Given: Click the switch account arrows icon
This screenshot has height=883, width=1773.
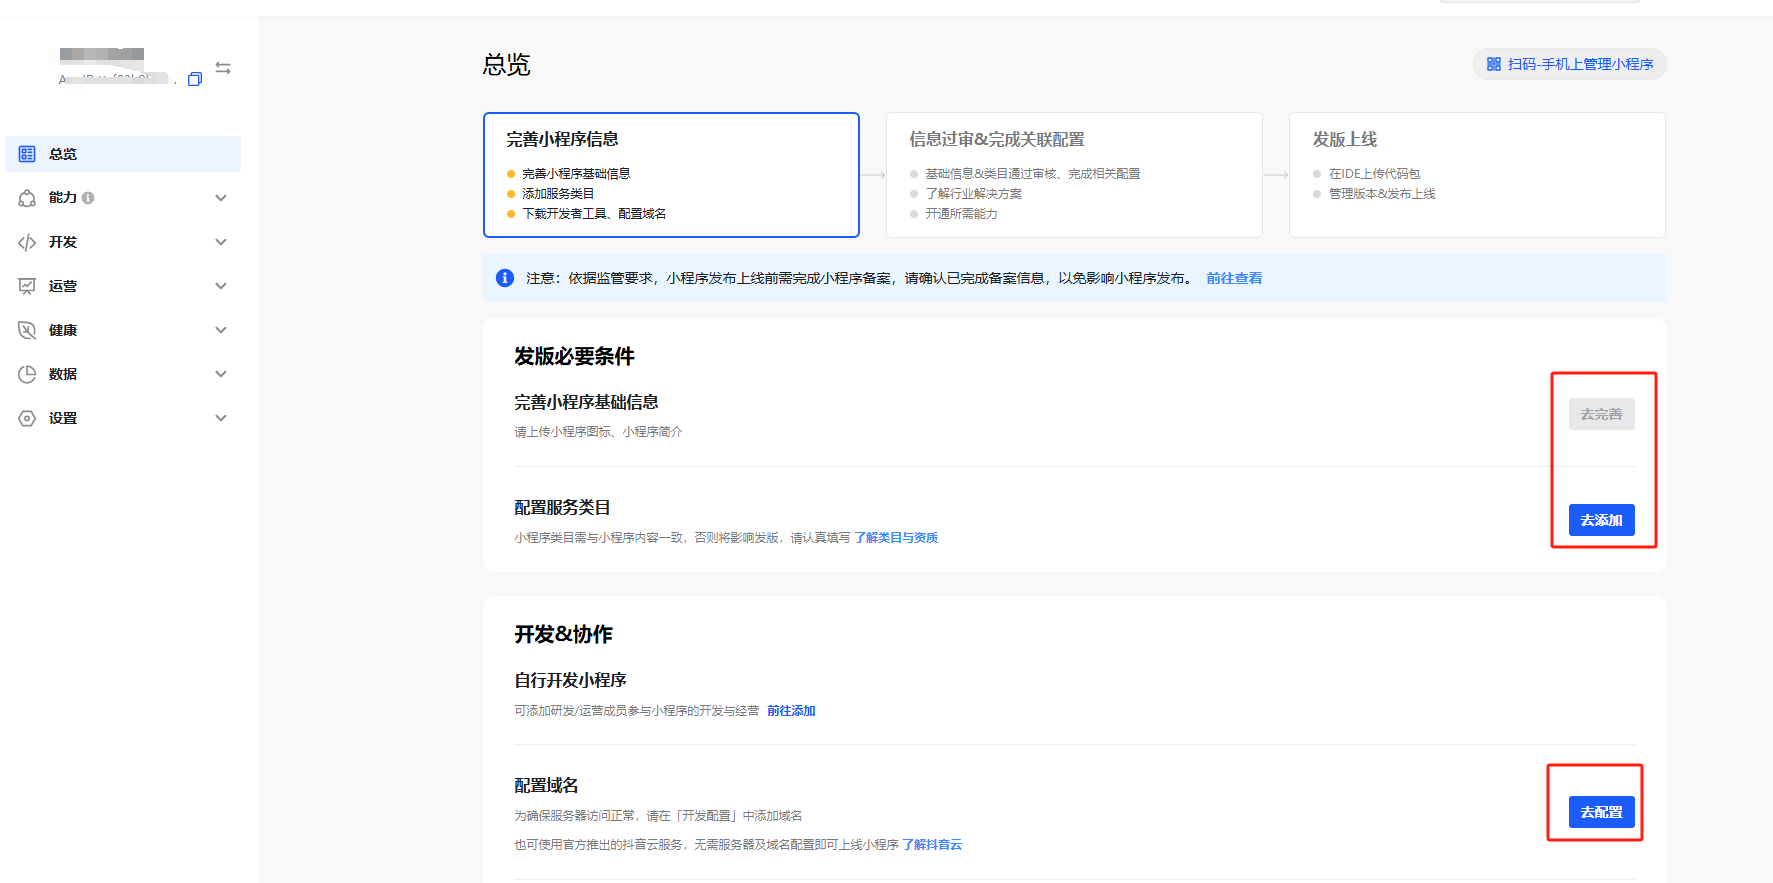Looking at the screenshot, I should 223,68.
